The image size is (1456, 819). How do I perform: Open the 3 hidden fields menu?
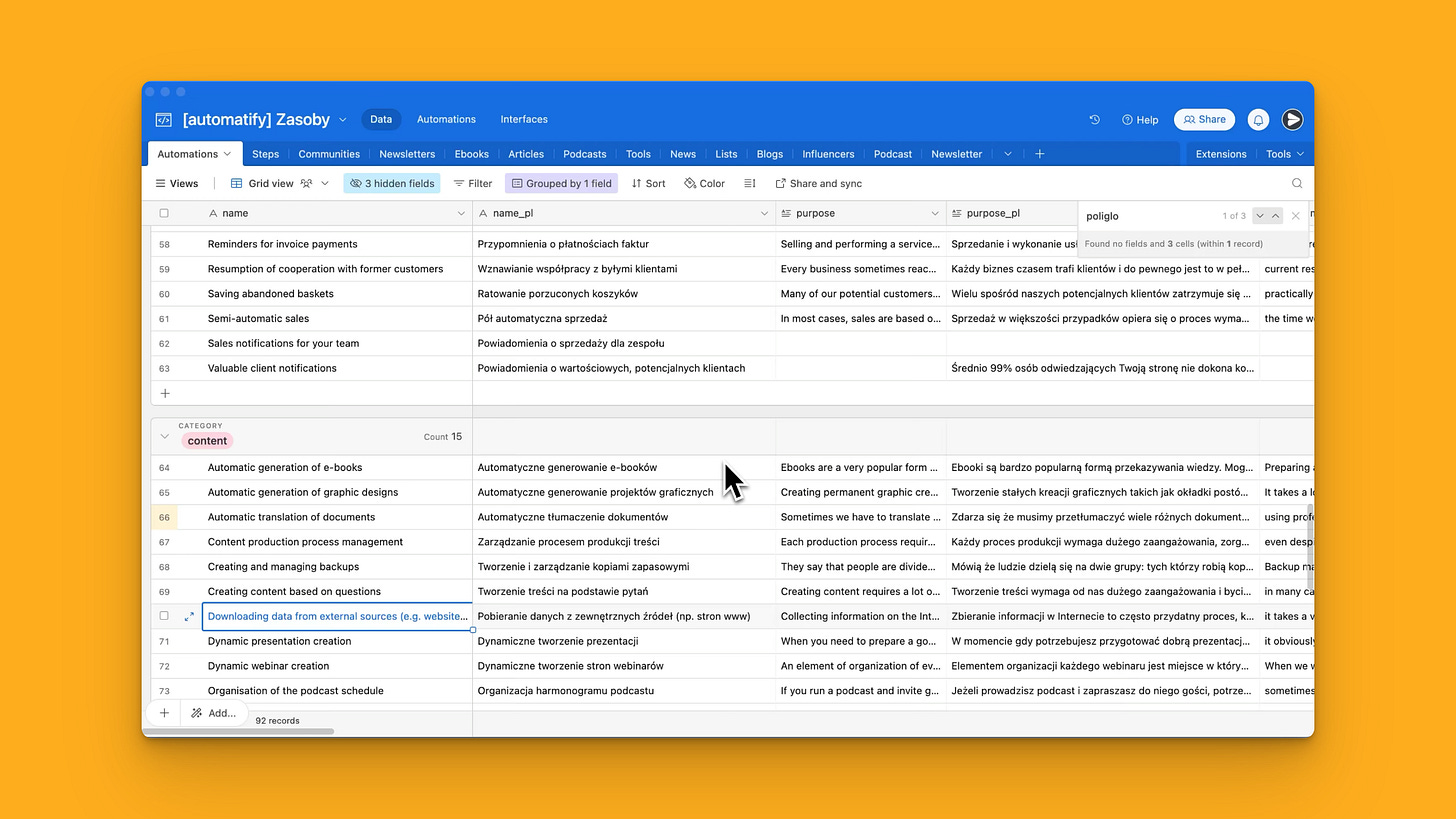[391, 184]
